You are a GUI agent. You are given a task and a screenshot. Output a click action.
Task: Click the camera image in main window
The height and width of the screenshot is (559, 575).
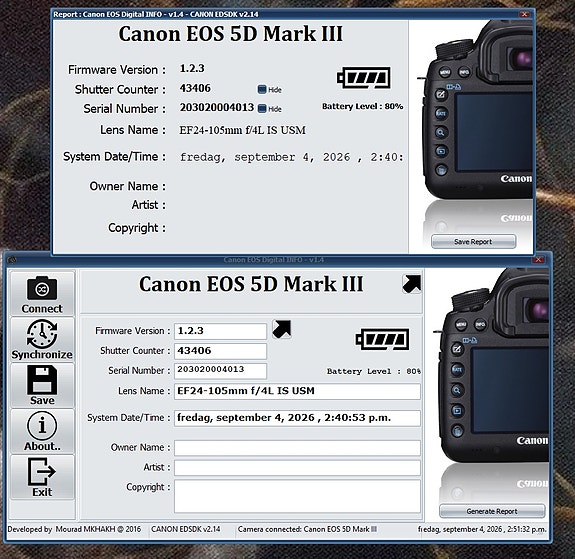tap(491, 367)
